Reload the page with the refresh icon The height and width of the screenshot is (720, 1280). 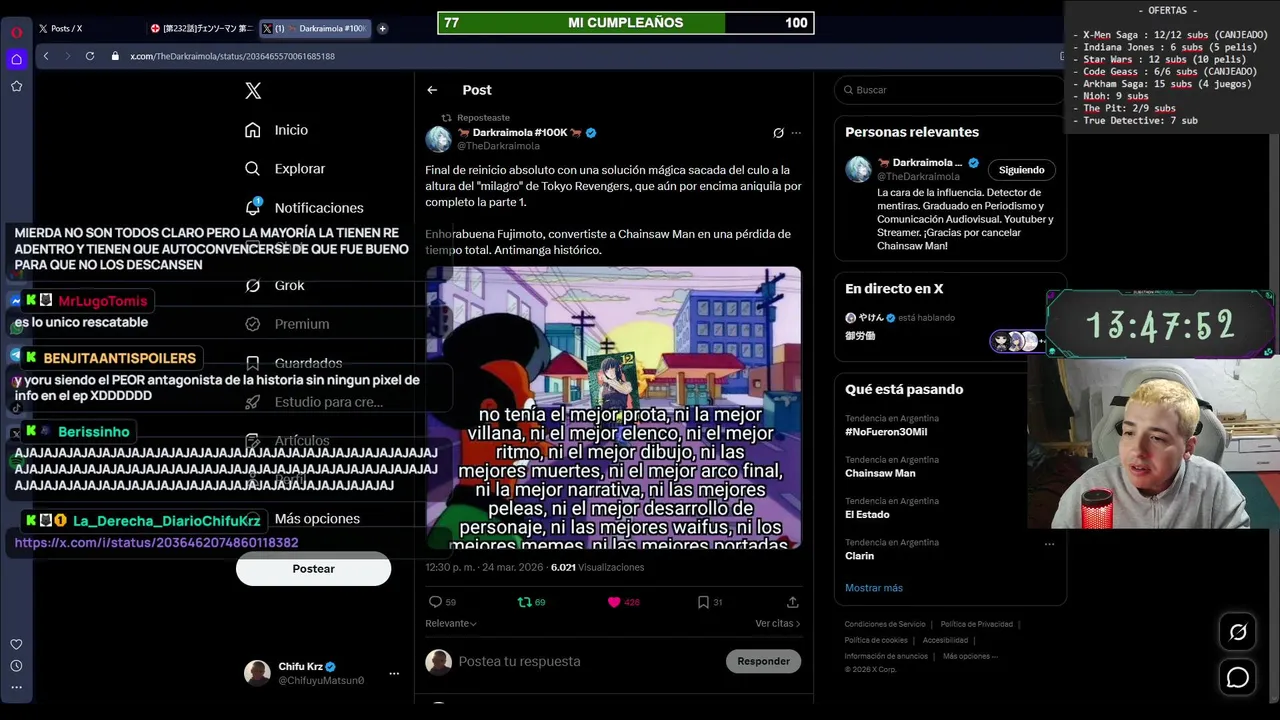coord(89,56)
